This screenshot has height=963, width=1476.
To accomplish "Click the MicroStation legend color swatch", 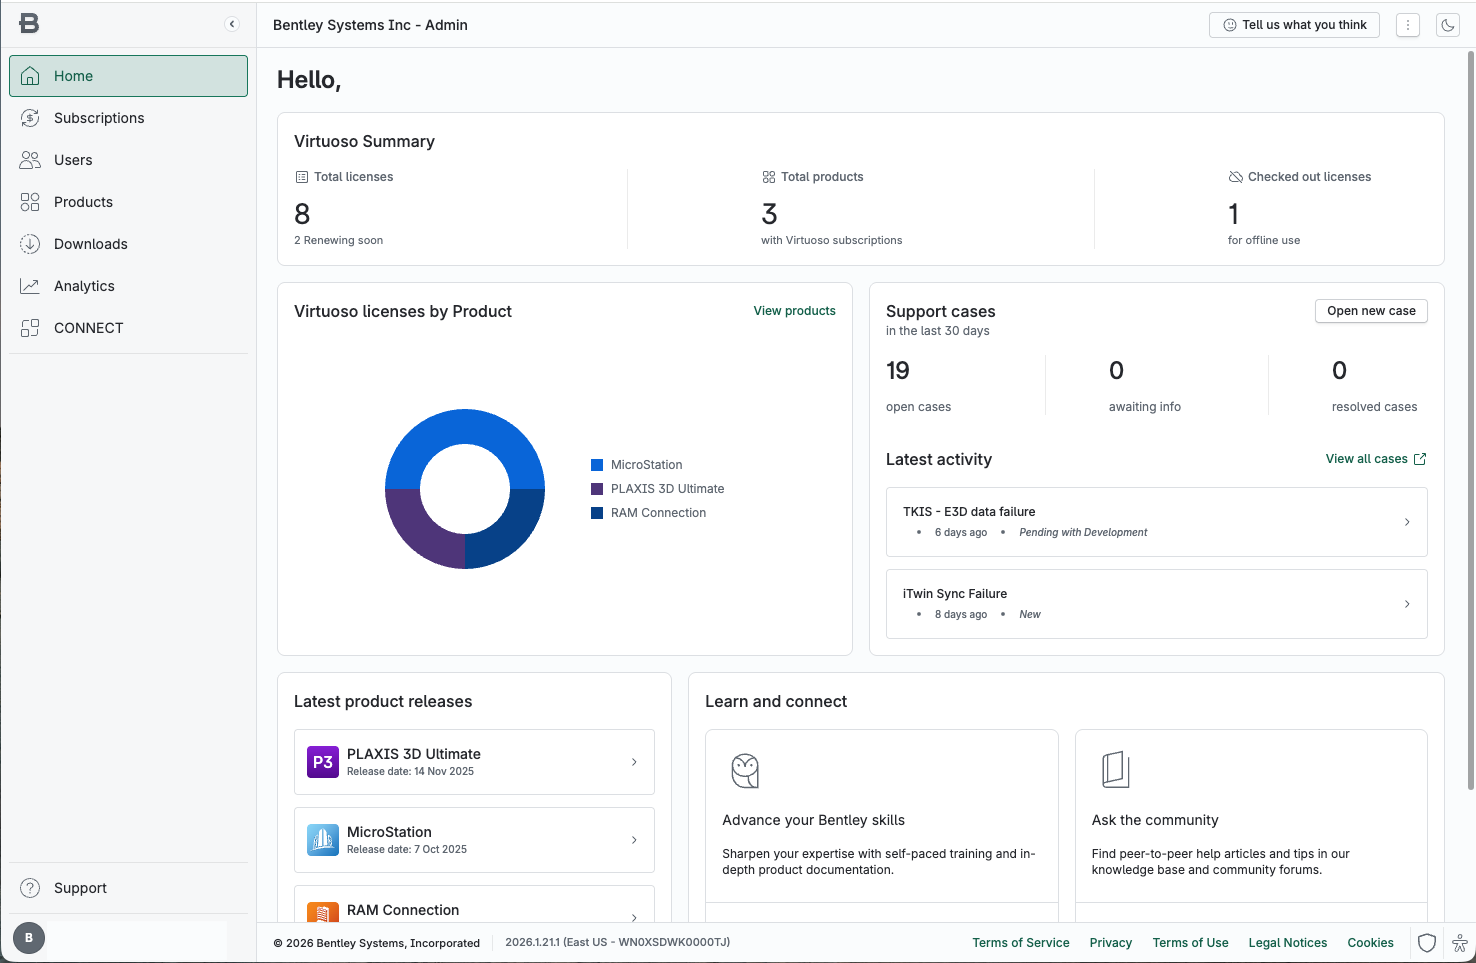I will pos(597,465).
